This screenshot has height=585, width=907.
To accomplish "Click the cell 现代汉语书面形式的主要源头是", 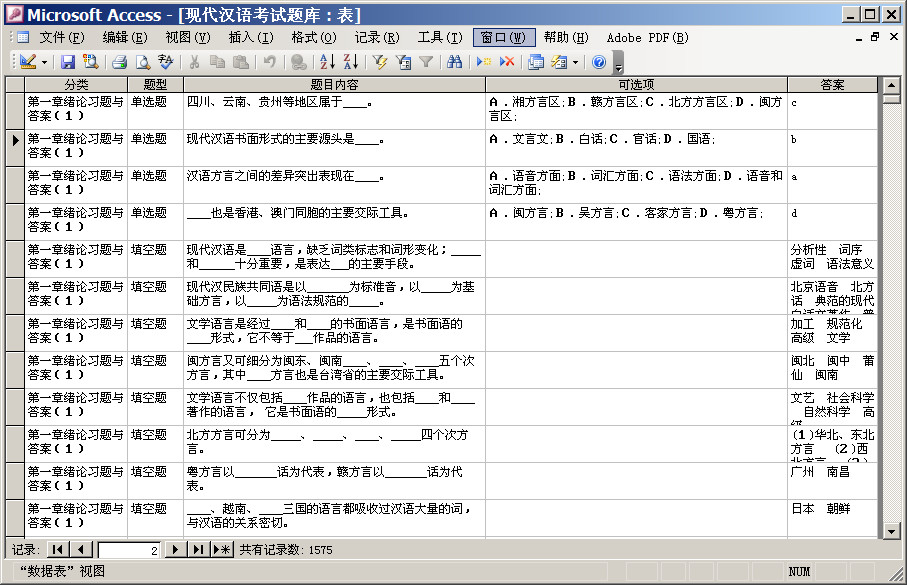I will pyautogui.click(x=334, y=148).
